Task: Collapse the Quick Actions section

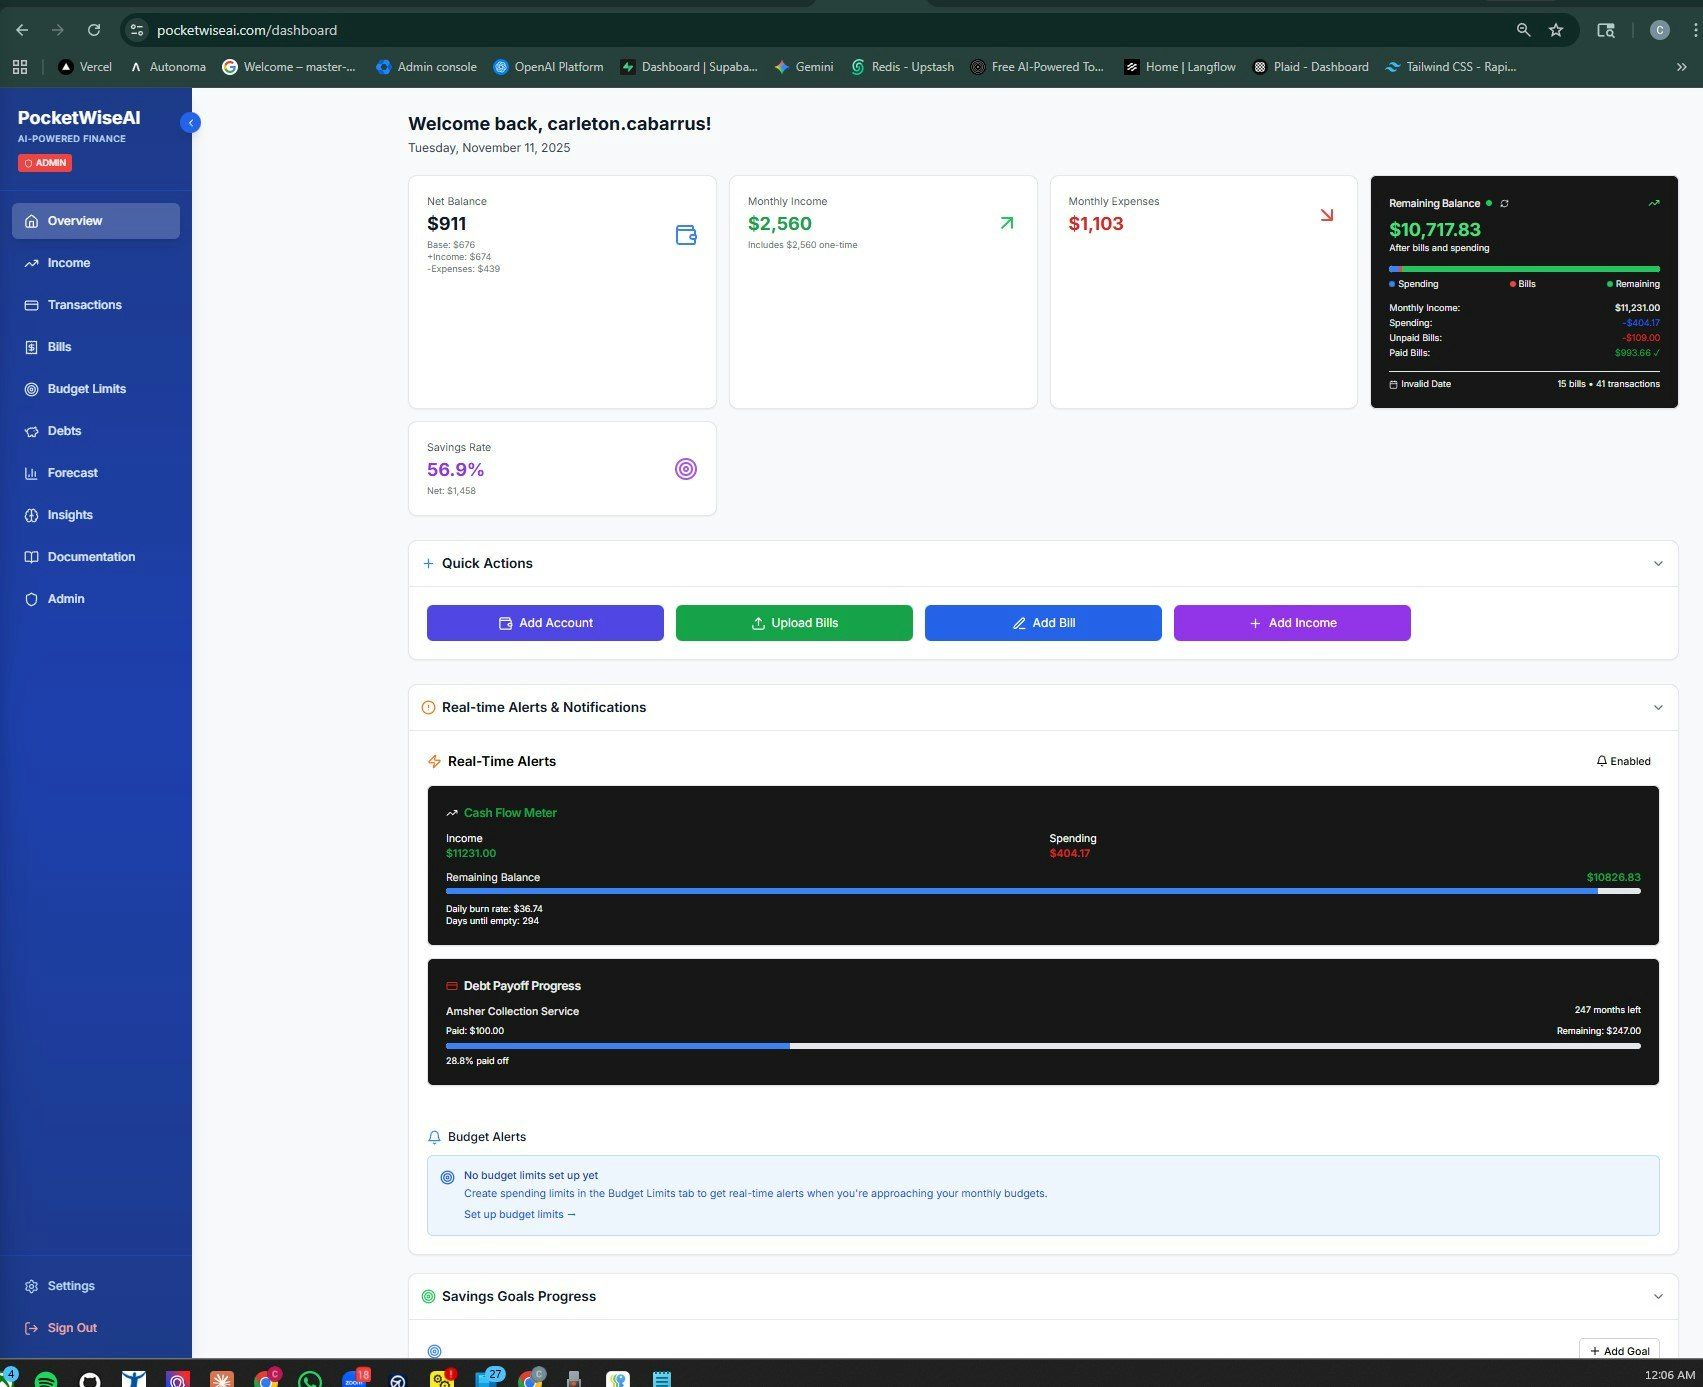Action: [1658, 563]
